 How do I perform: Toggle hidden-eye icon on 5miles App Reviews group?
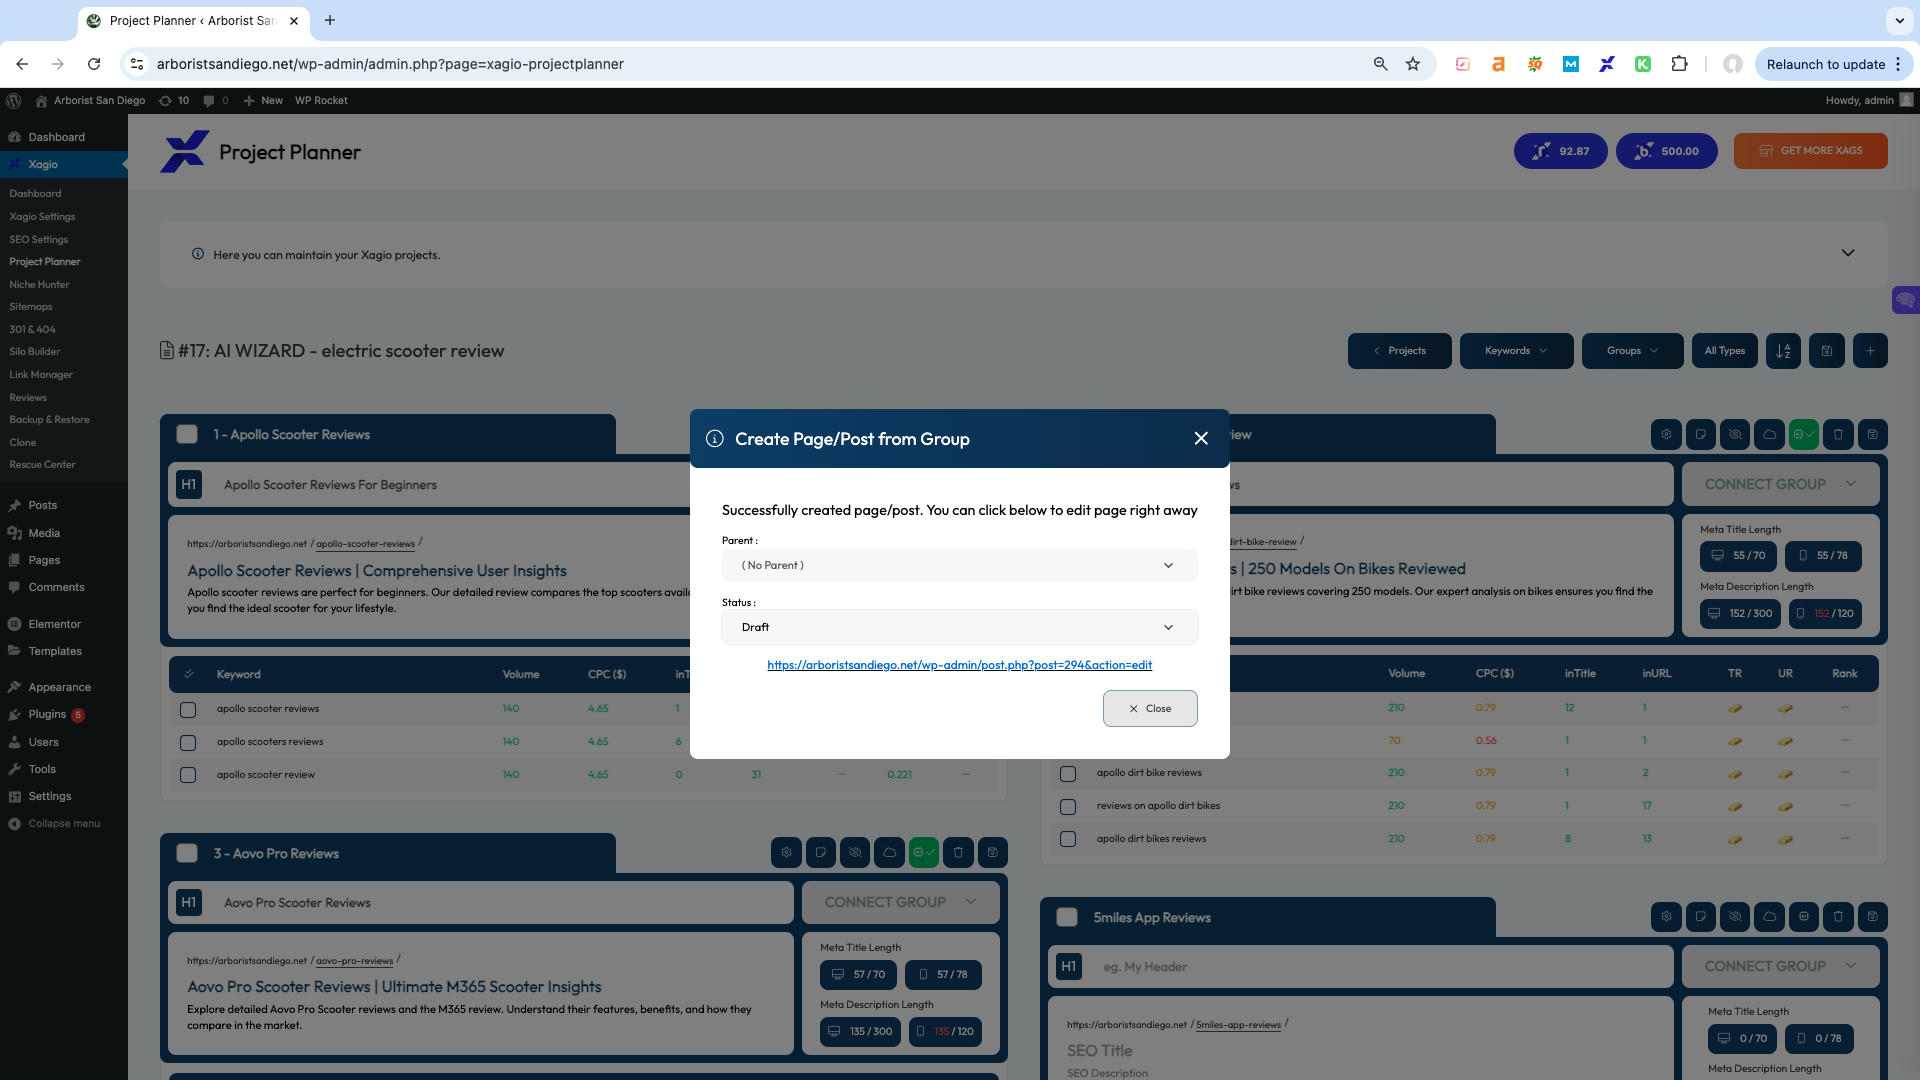pyautogui.click(x=1735, y=916)
